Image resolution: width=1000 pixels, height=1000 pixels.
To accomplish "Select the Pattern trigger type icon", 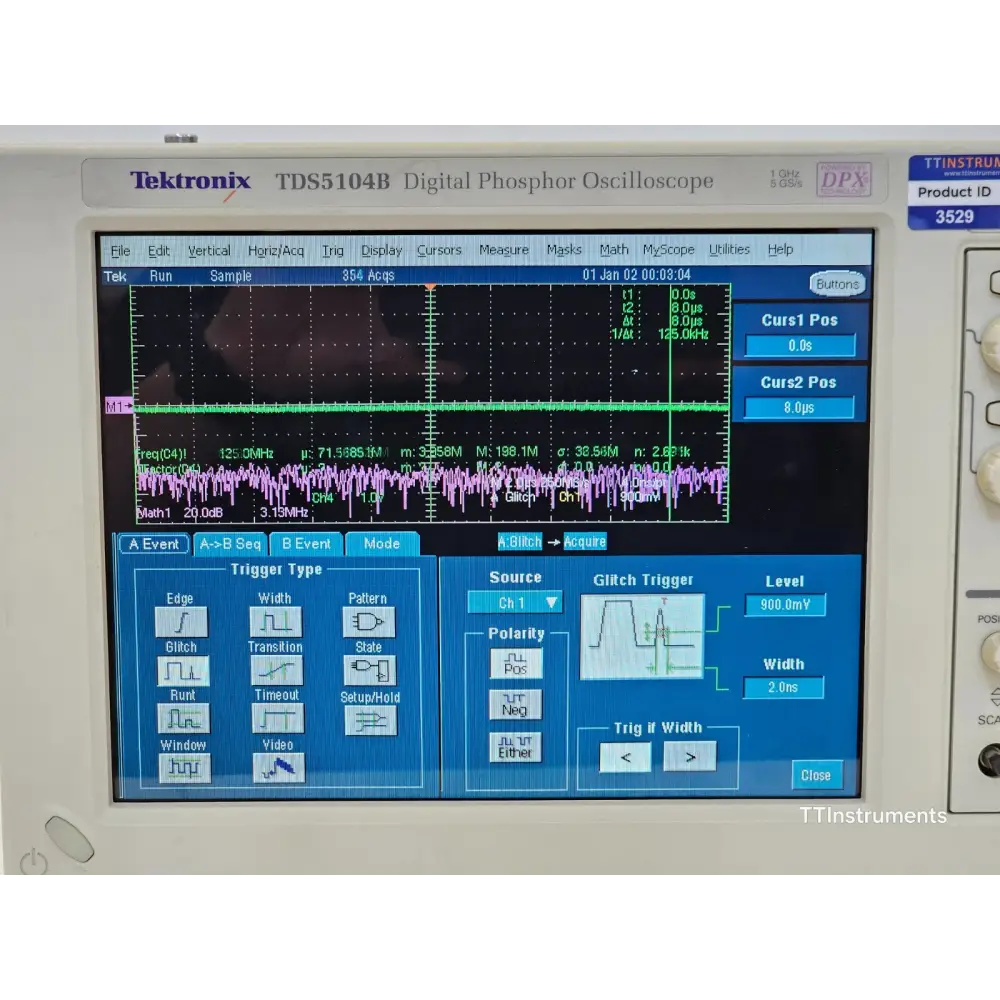I will click(x=369, y=621).
